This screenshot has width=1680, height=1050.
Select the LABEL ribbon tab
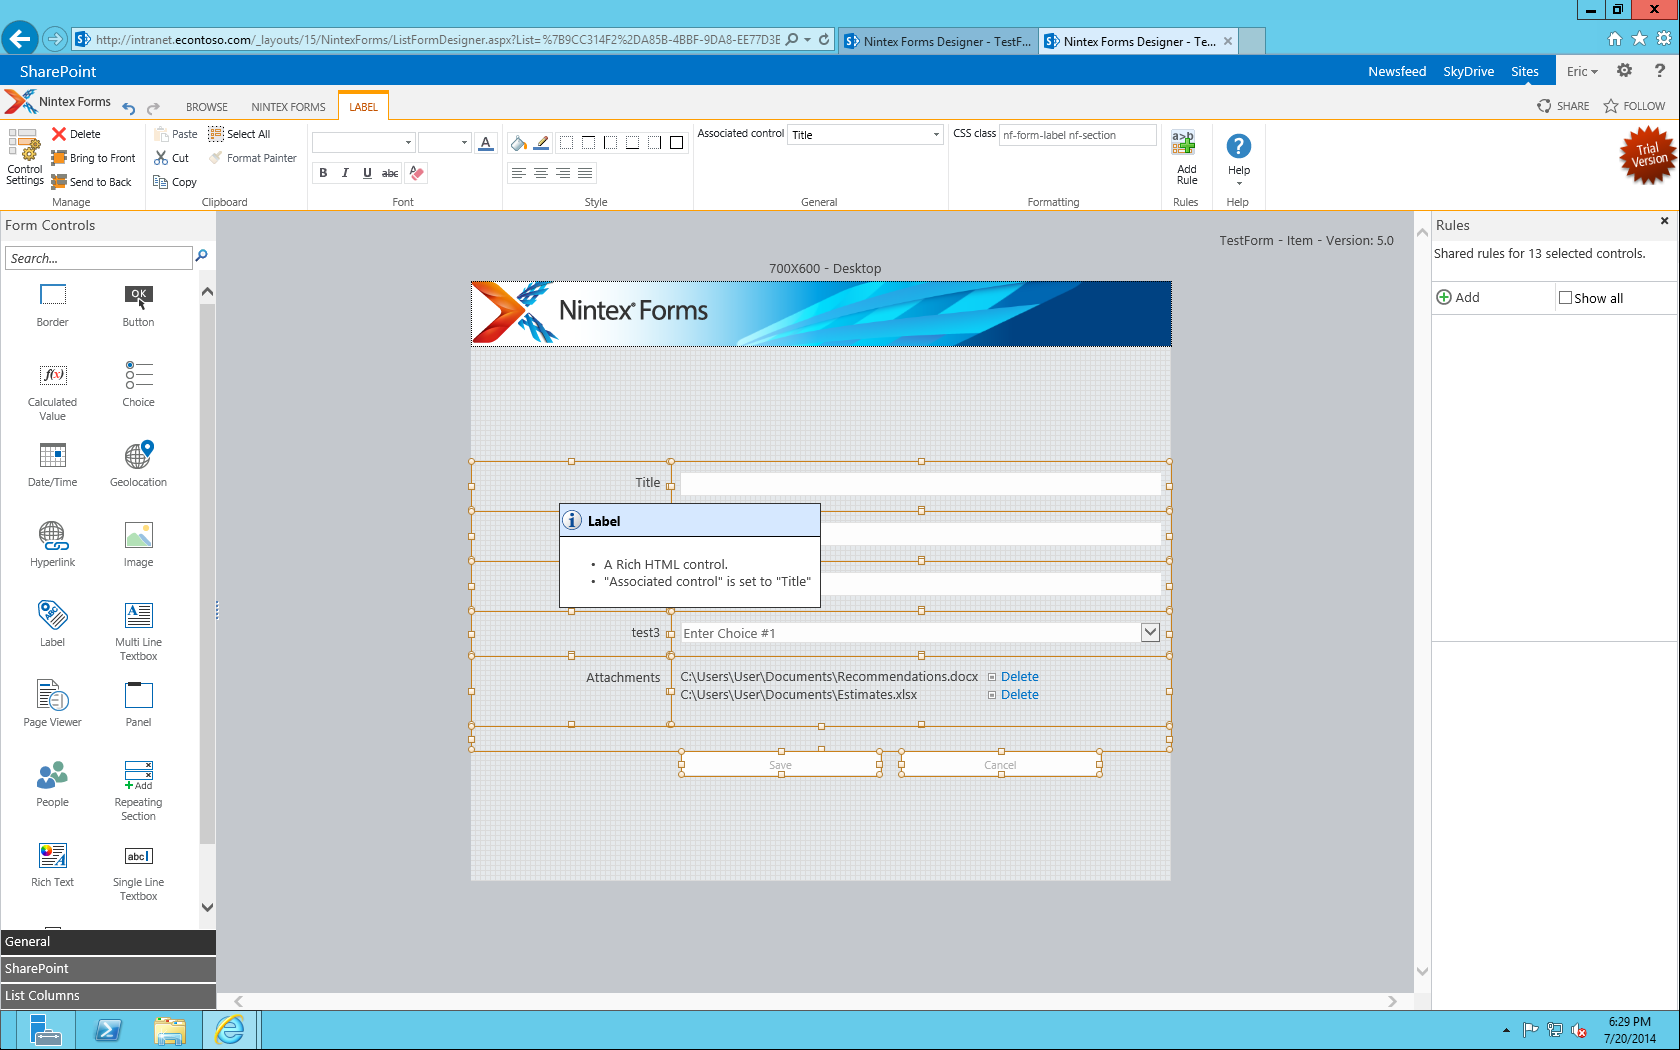[363, 107]
